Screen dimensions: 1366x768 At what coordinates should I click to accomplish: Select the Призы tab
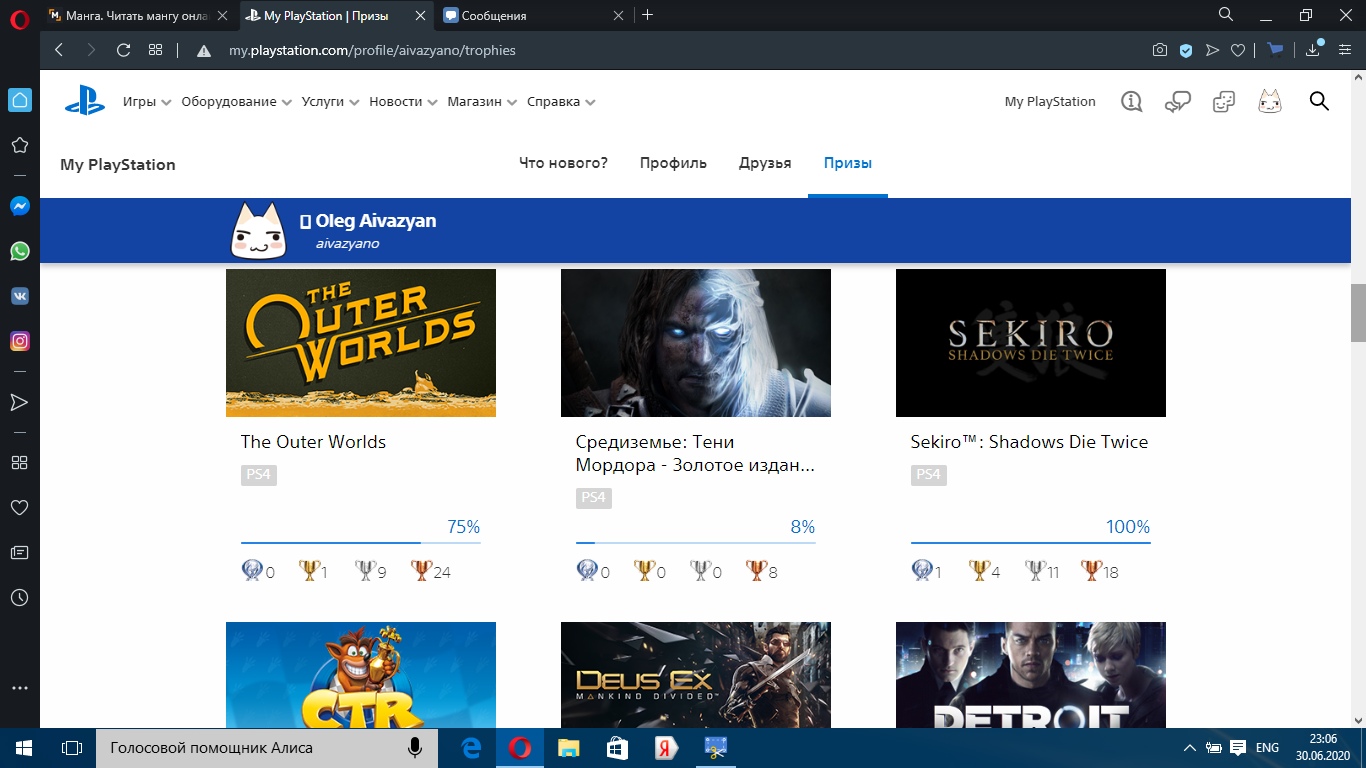tap(848, 163)
